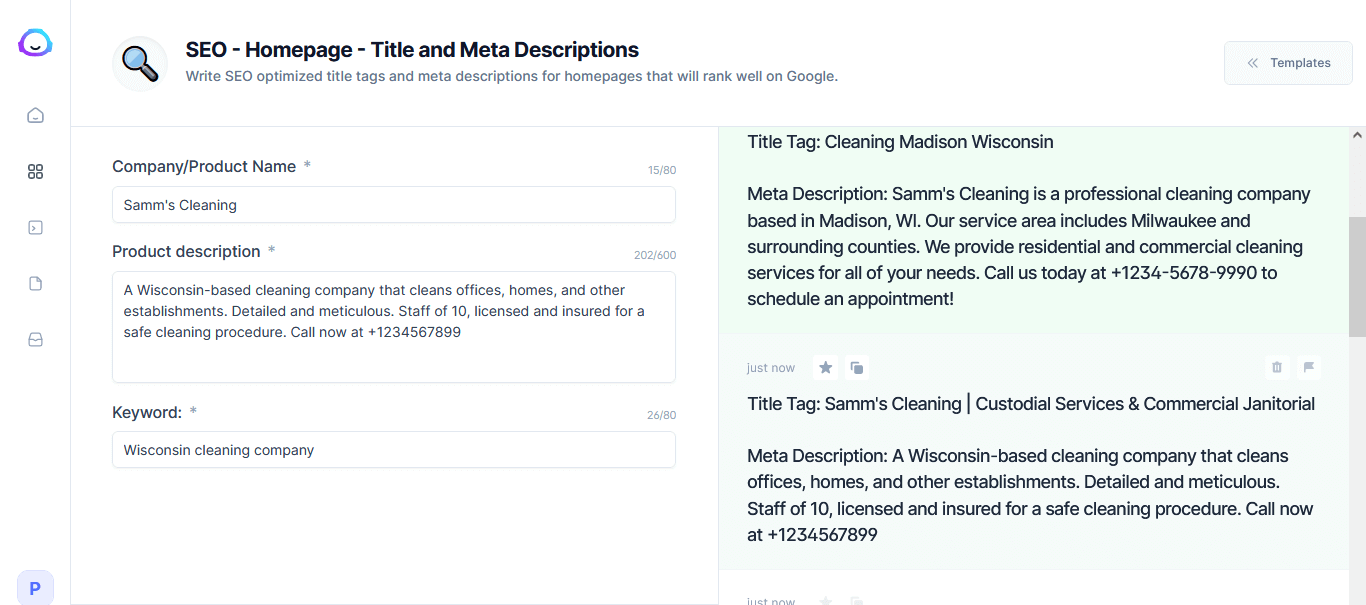
Task: Click the purple app logo at top left
Action: 34,43
